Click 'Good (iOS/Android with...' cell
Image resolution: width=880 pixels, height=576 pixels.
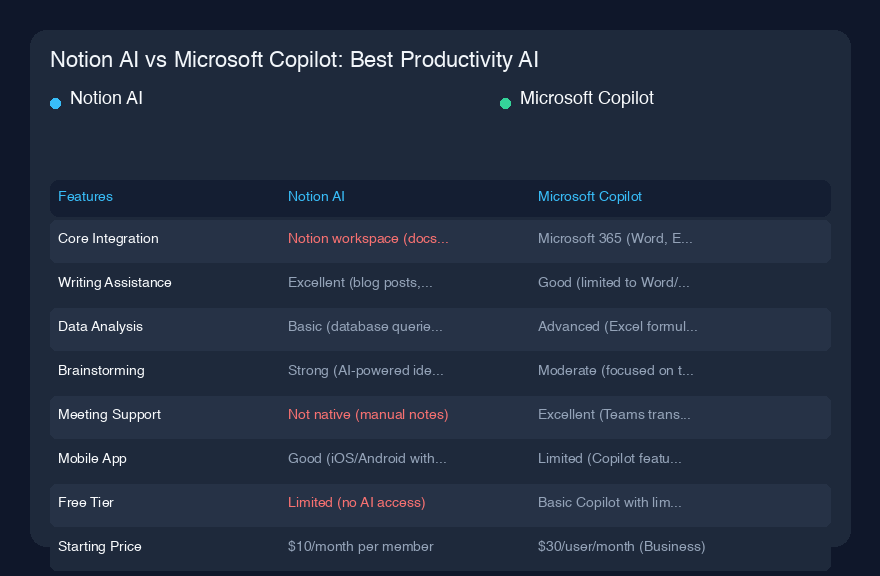click(x=368, y=459)
